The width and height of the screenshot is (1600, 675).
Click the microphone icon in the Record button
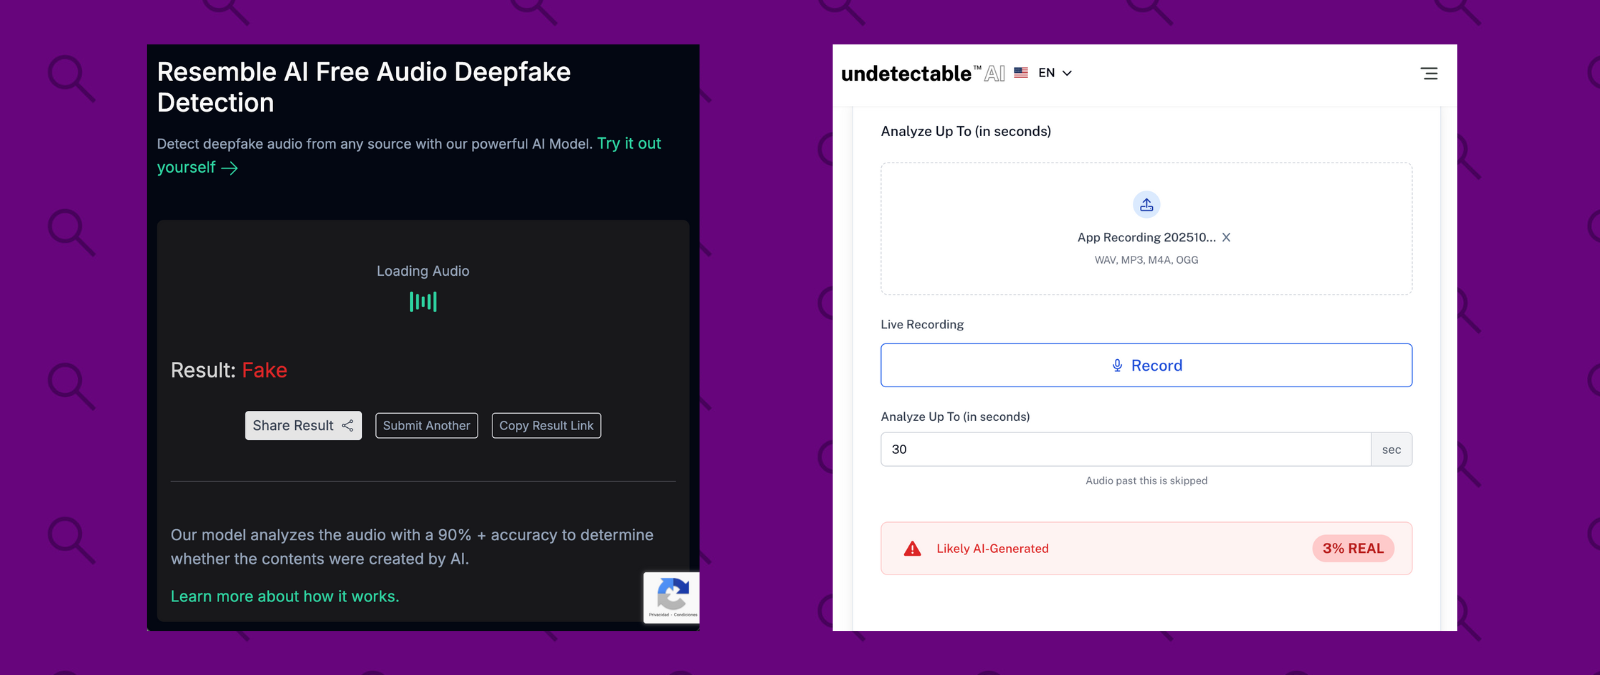click(1117, 365)
